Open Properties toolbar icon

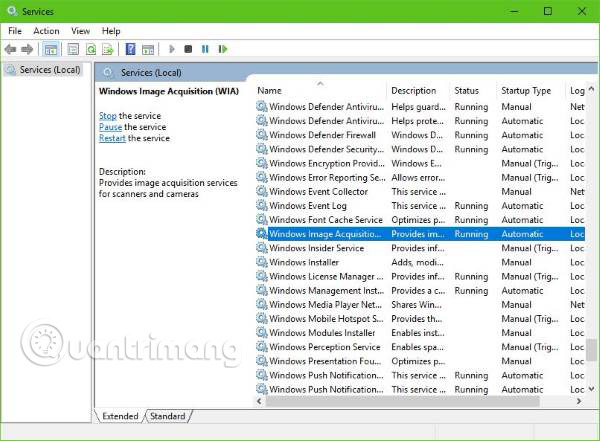point(73,49)
